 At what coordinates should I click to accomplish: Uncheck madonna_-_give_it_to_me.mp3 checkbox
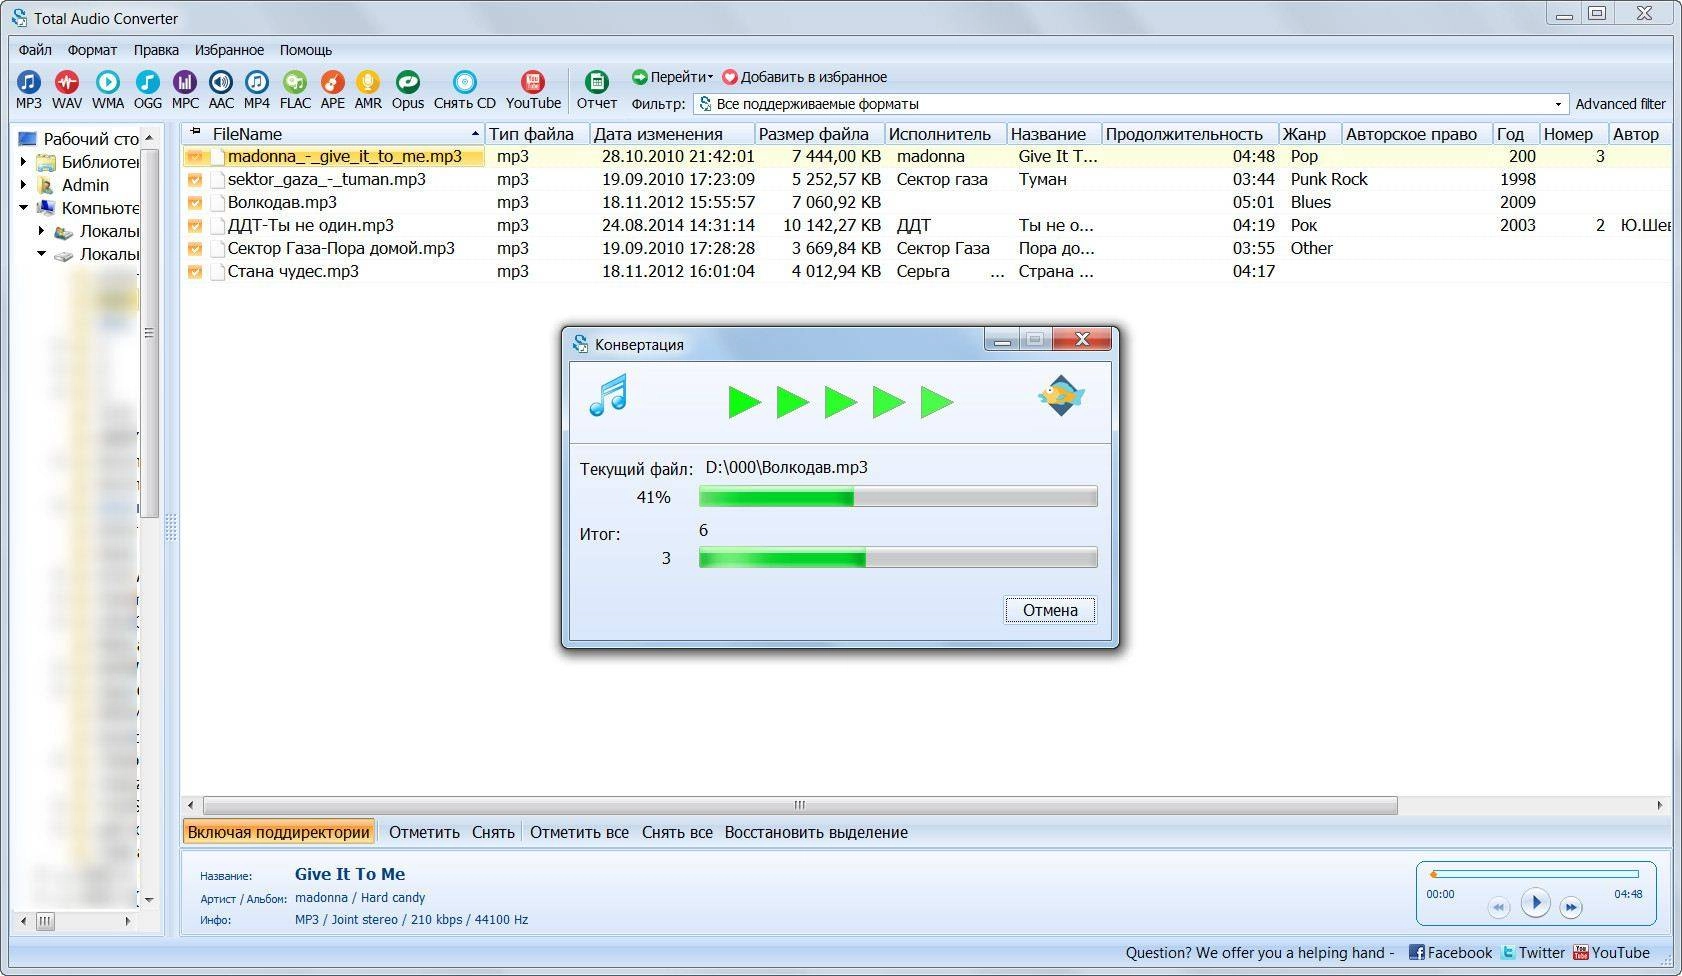(195, 157)
